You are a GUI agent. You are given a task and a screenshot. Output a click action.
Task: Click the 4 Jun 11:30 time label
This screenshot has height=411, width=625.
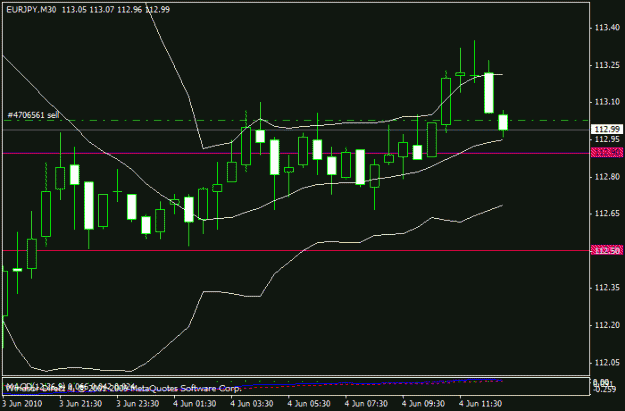[480, 403]
